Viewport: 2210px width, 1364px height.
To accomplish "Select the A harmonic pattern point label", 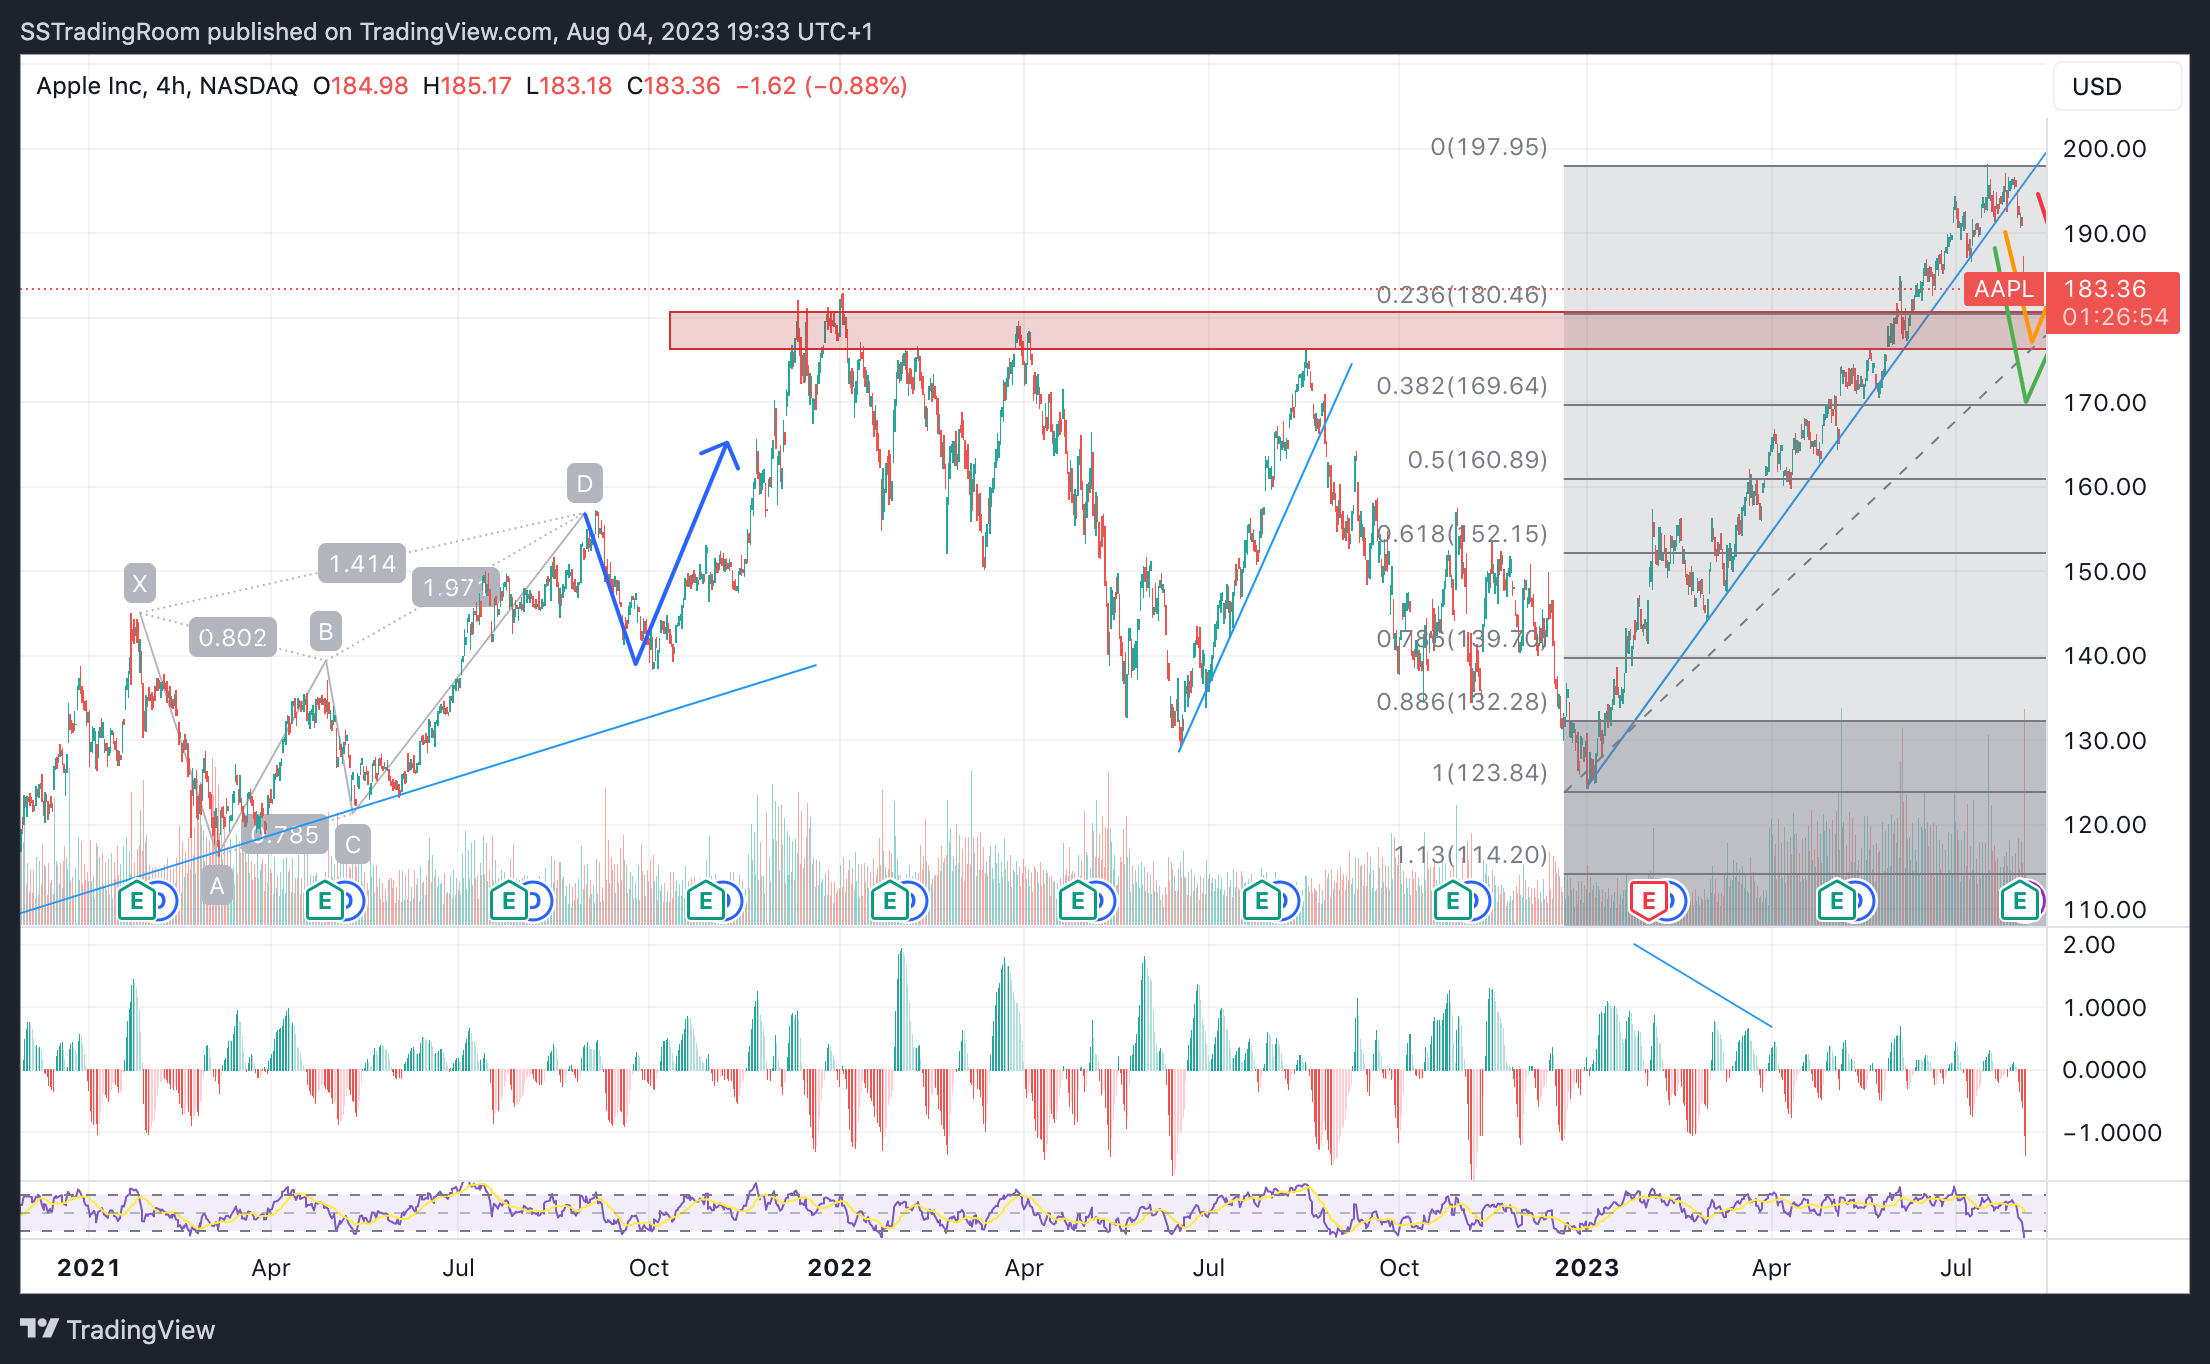I will click(x=217, y=886).
